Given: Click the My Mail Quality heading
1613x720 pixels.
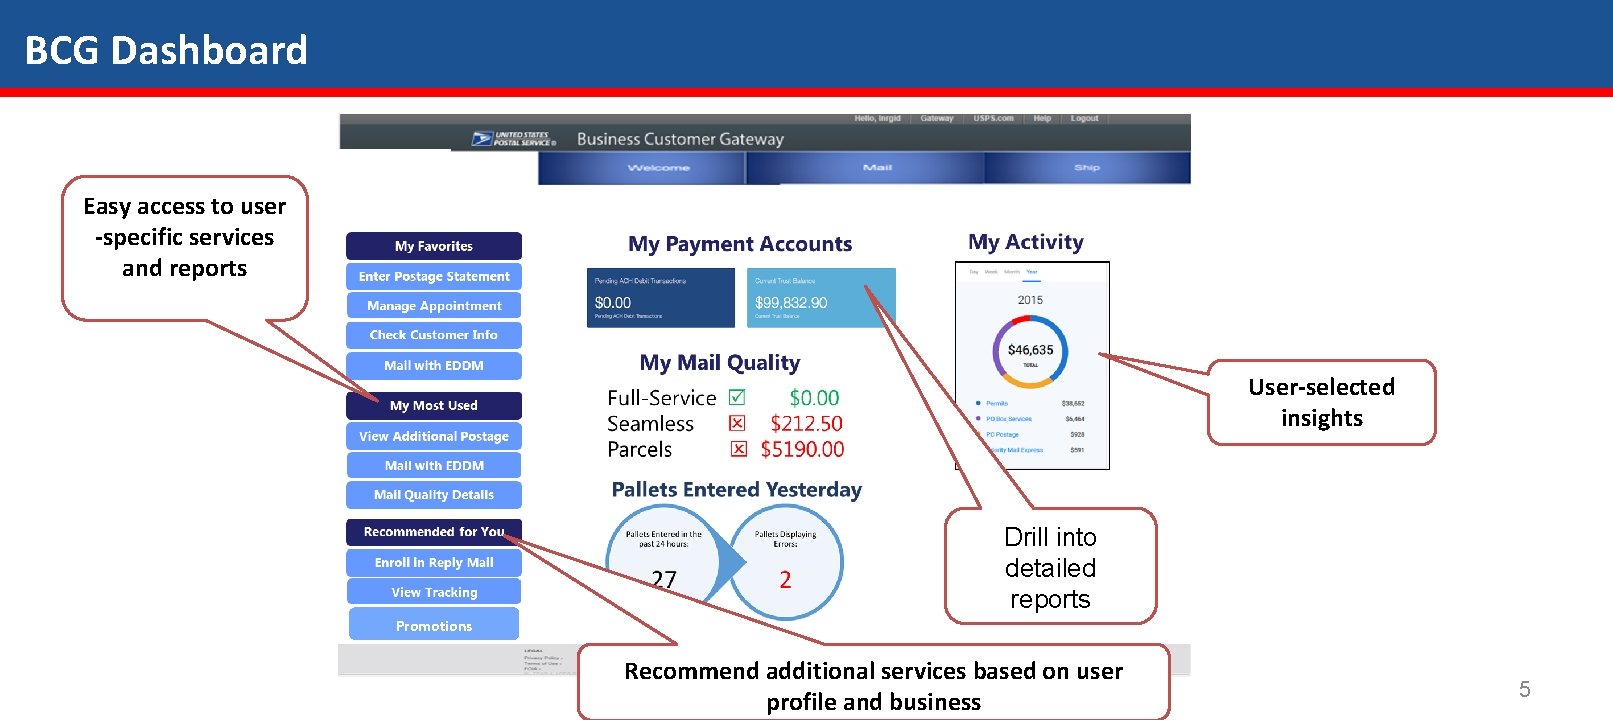Looking at the screenshot, I should tap(720, 363).
